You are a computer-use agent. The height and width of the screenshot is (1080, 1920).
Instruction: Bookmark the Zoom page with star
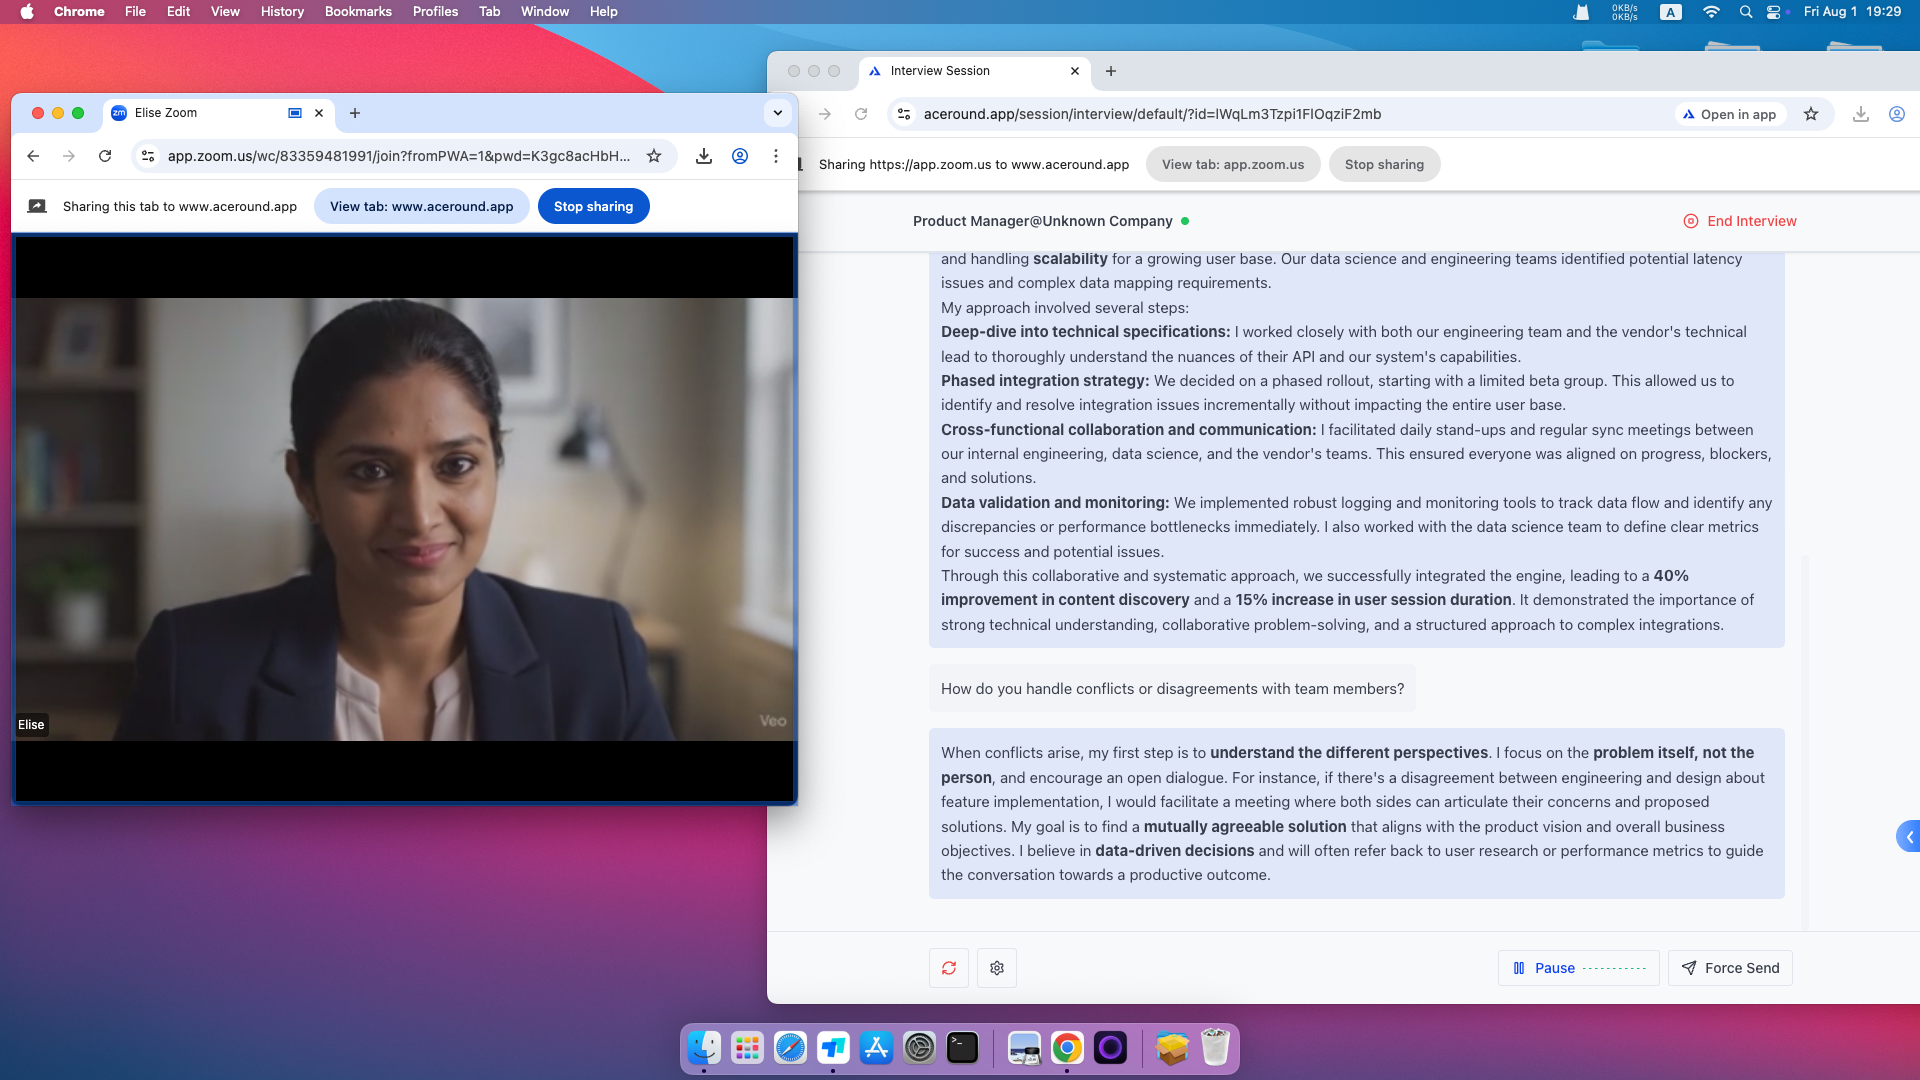point(654,156)
